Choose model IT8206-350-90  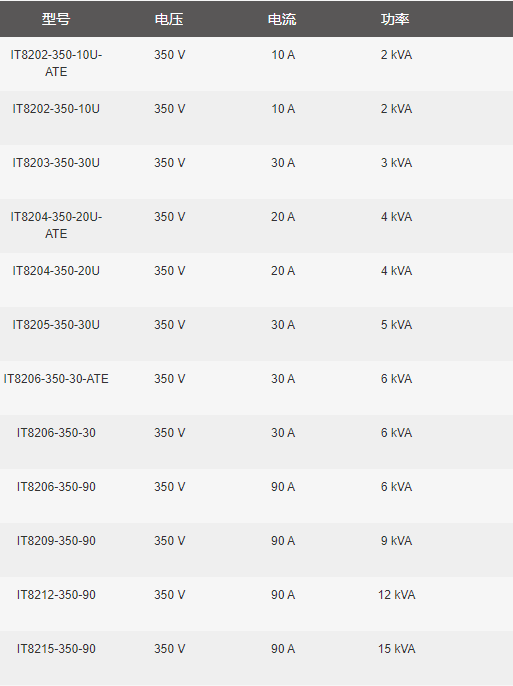(56, 486)
